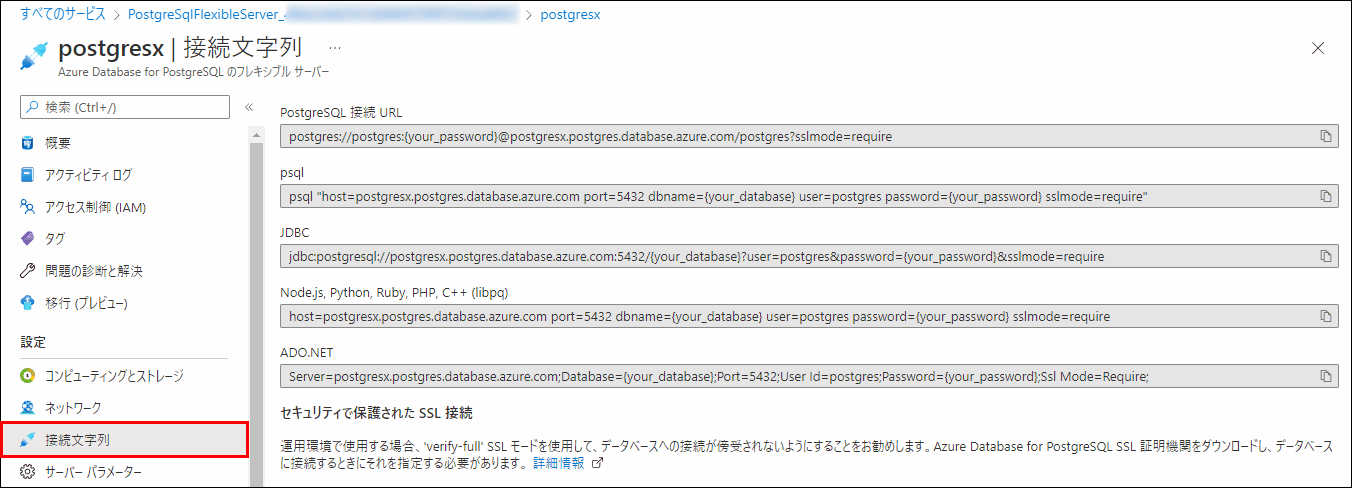Click the 移行 (プレビュー) icon
Viewport: 1352px width, 488px height.
(x=28, y=302)
